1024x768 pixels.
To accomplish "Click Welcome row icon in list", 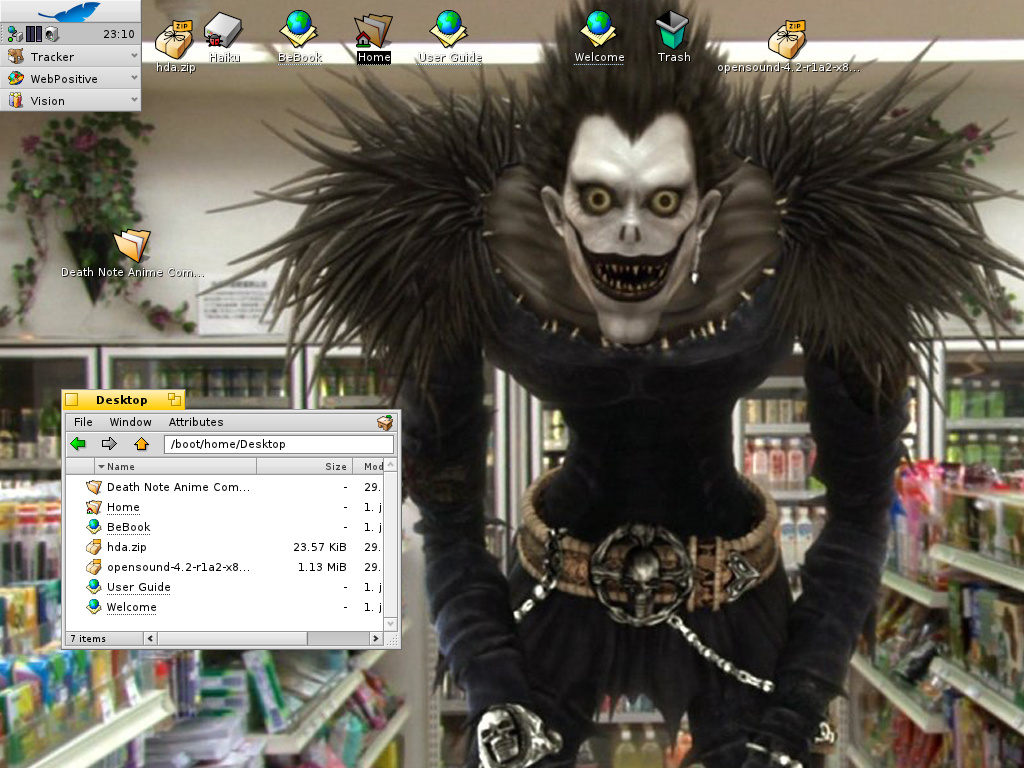I will coord(94,607).
